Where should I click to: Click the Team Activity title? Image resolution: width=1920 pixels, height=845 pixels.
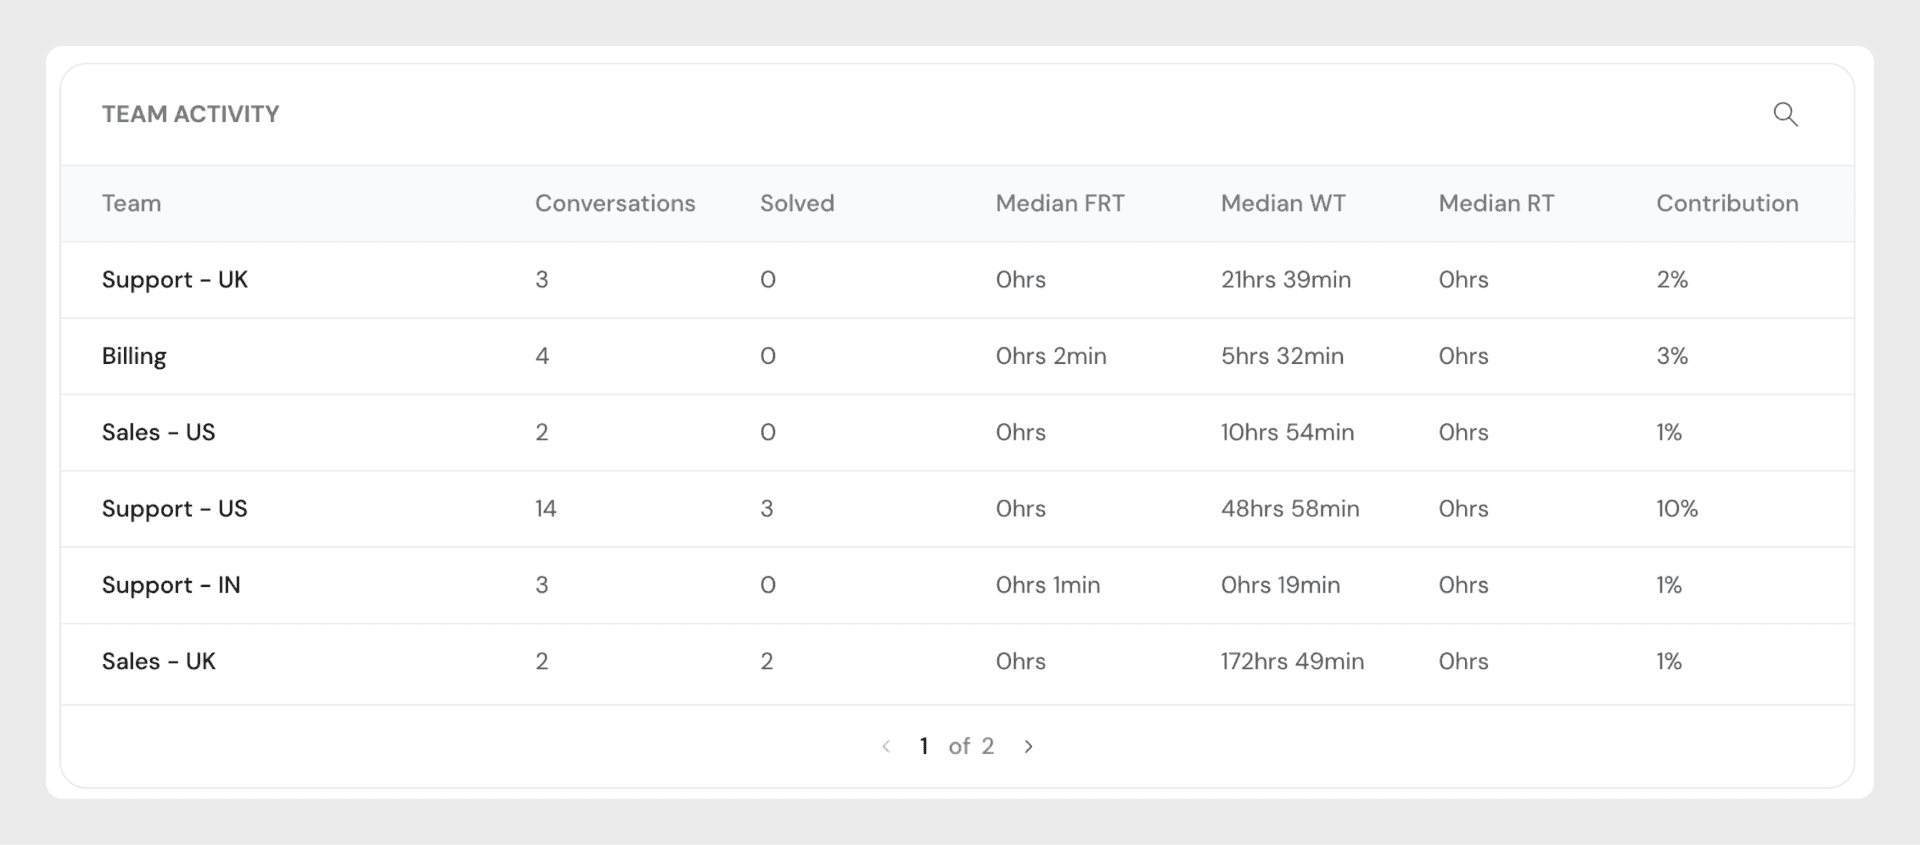coord(190,114)
